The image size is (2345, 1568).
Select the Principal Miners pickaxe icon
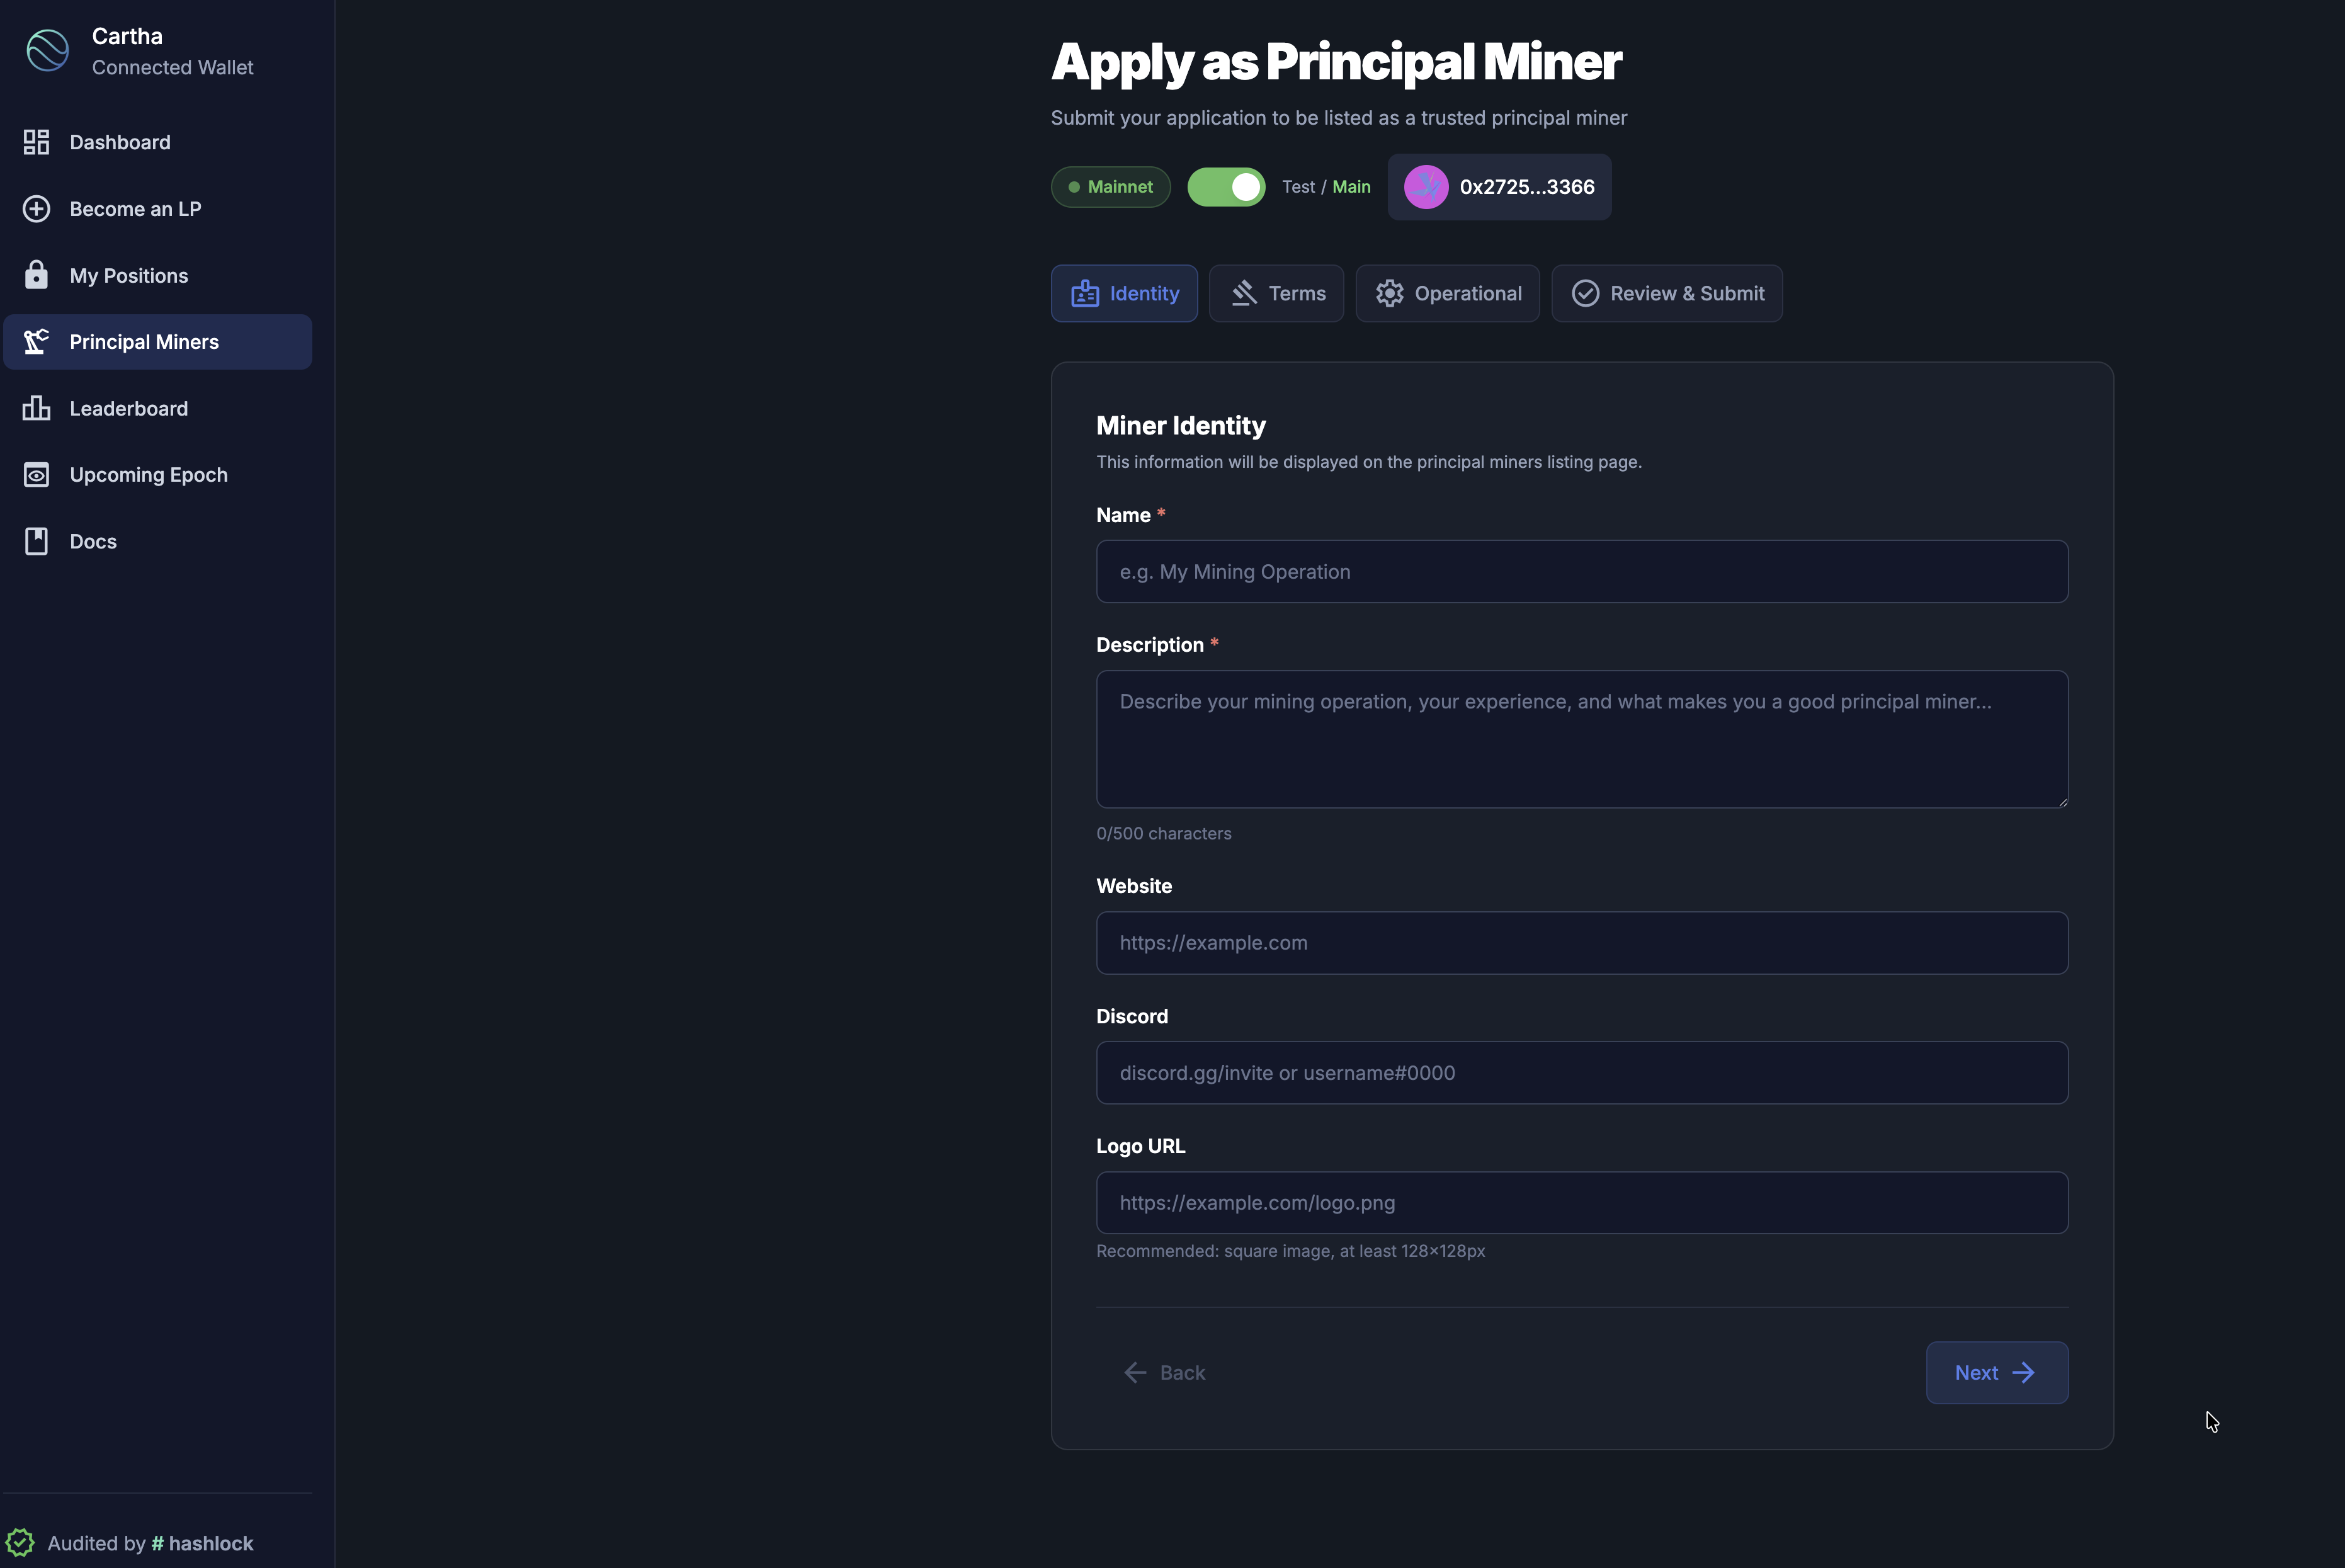pyautogui.click(x=37, y=341)
